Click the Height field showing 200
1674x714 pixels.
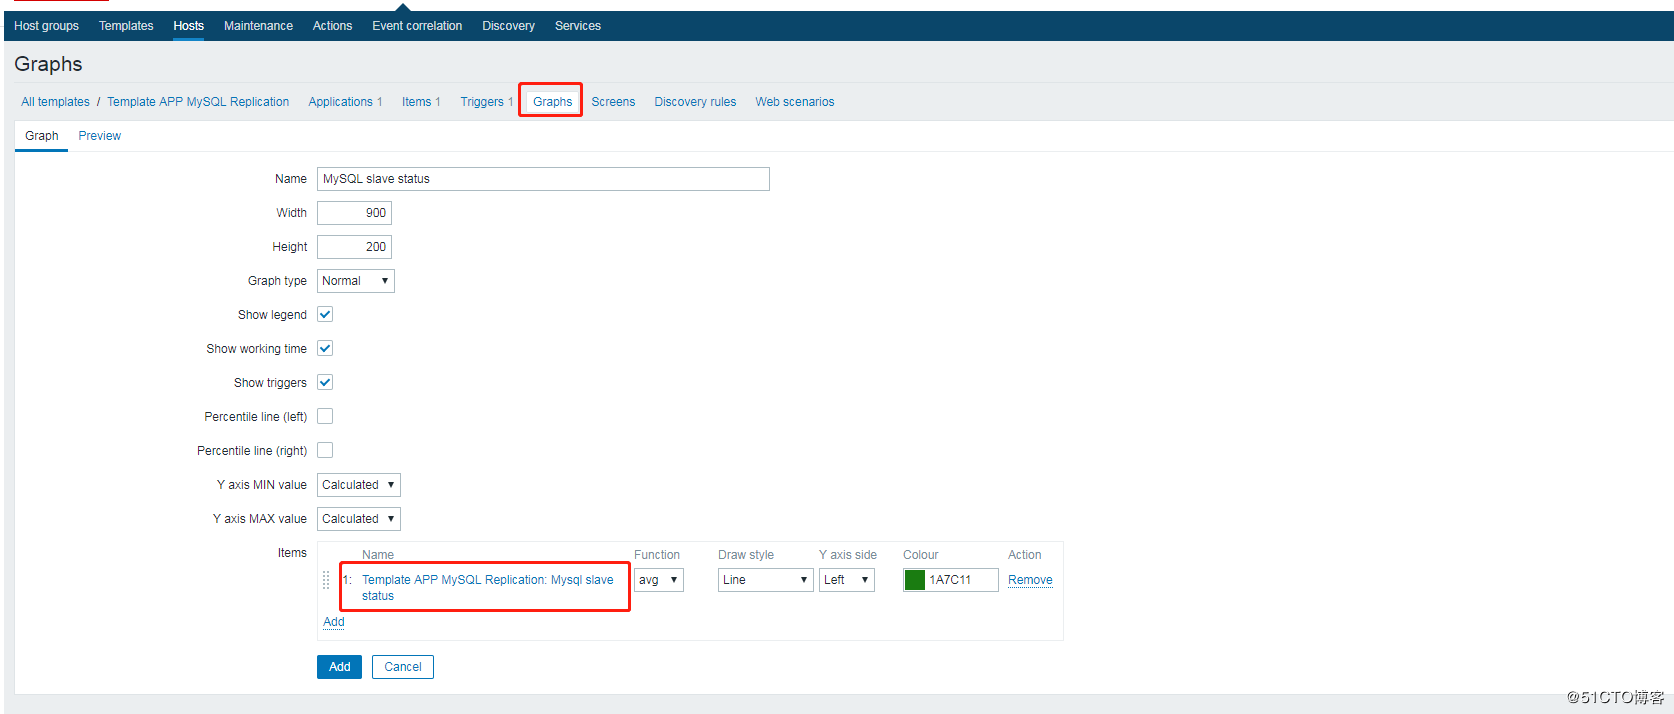point(354,247)
